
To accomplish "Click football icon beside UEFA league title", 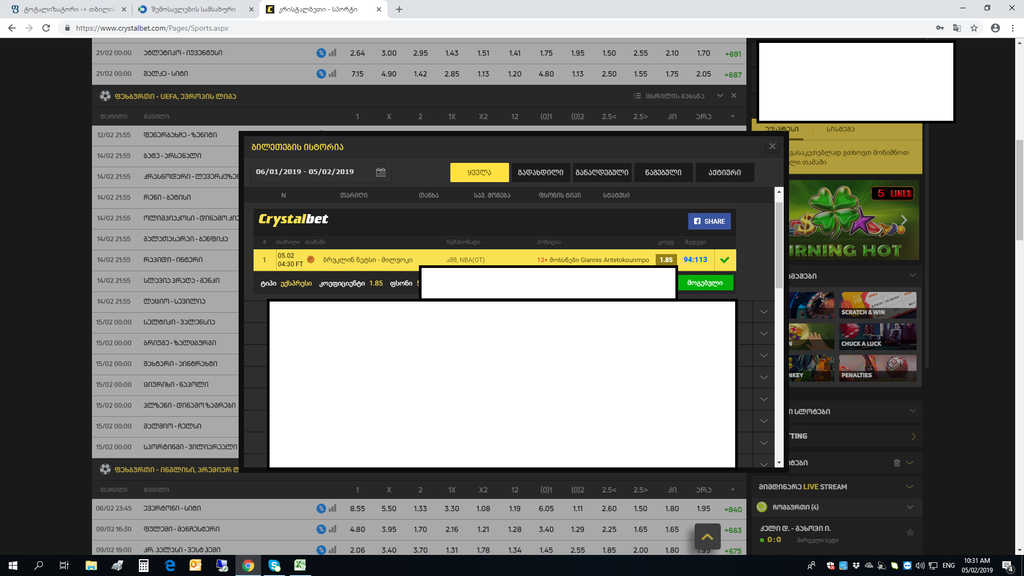I will [x=105, y=95].
